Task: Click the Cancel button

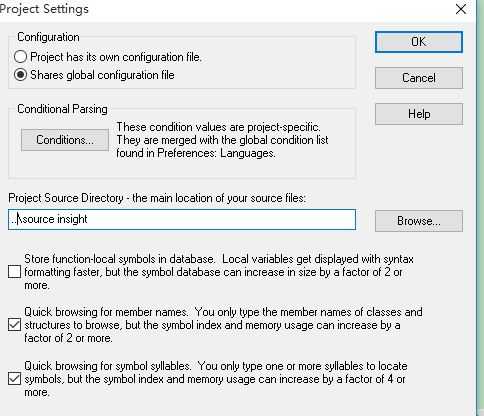Action: point(419,78)
